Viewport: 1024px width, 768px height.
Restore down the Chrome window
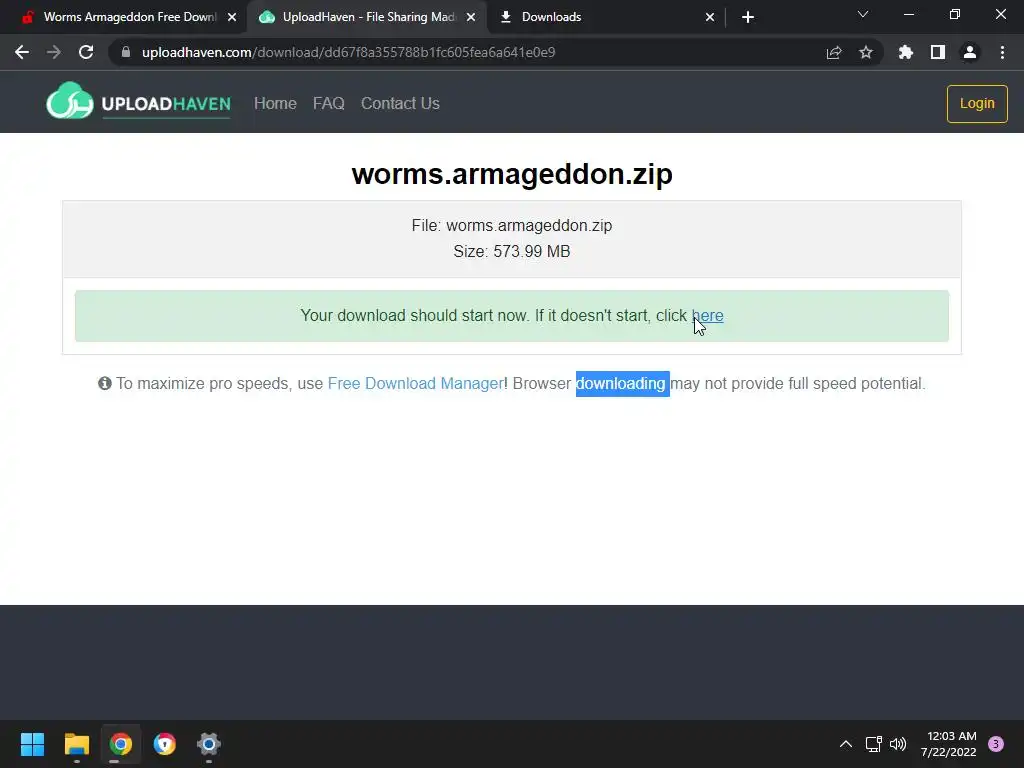pos(955,14)
